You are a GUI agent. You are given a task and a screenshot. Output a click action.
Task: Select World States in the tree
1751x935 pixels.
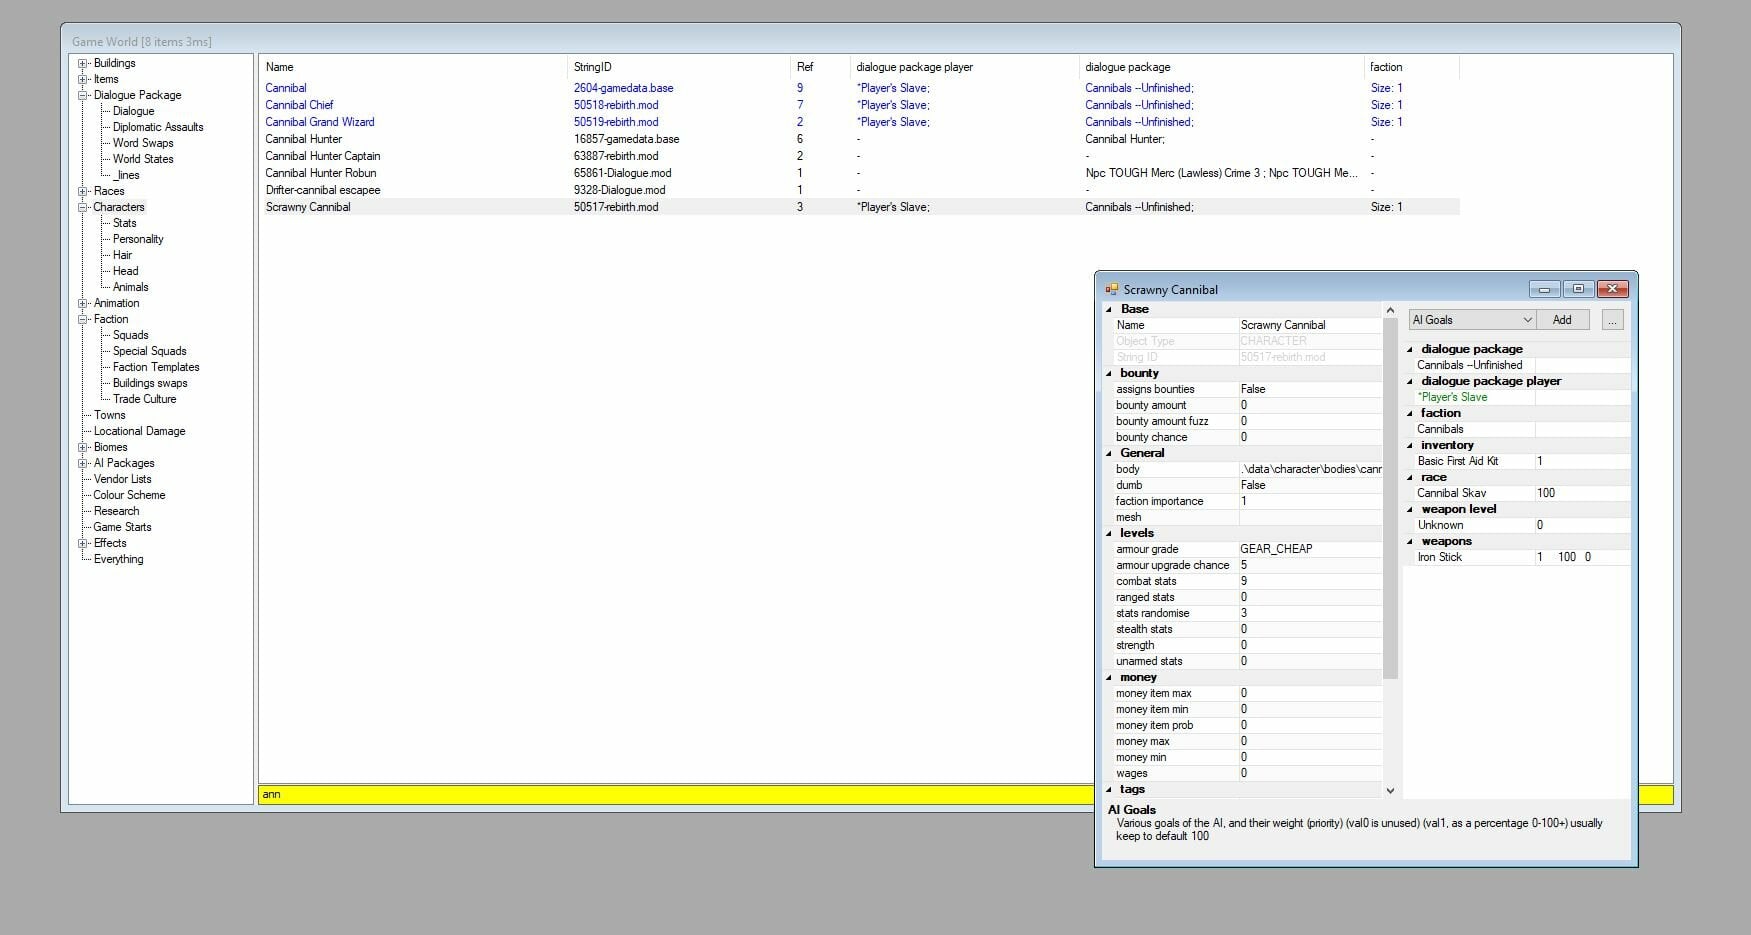point(143,159)
